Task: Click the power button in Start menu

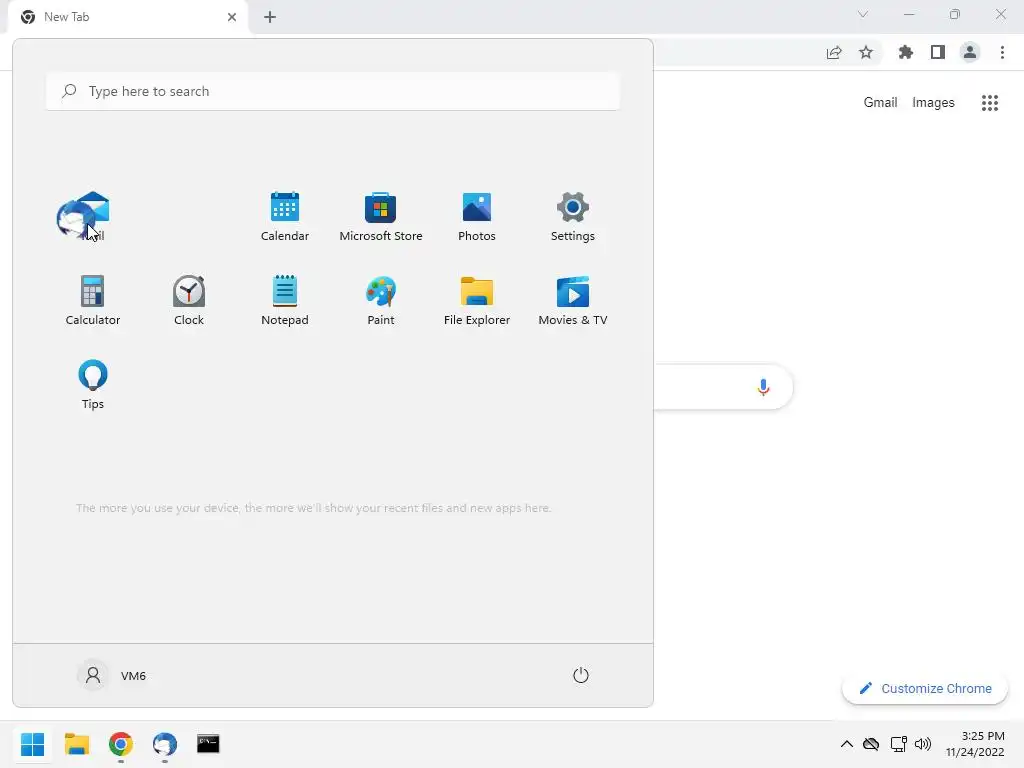Action: tap(581, 675)
